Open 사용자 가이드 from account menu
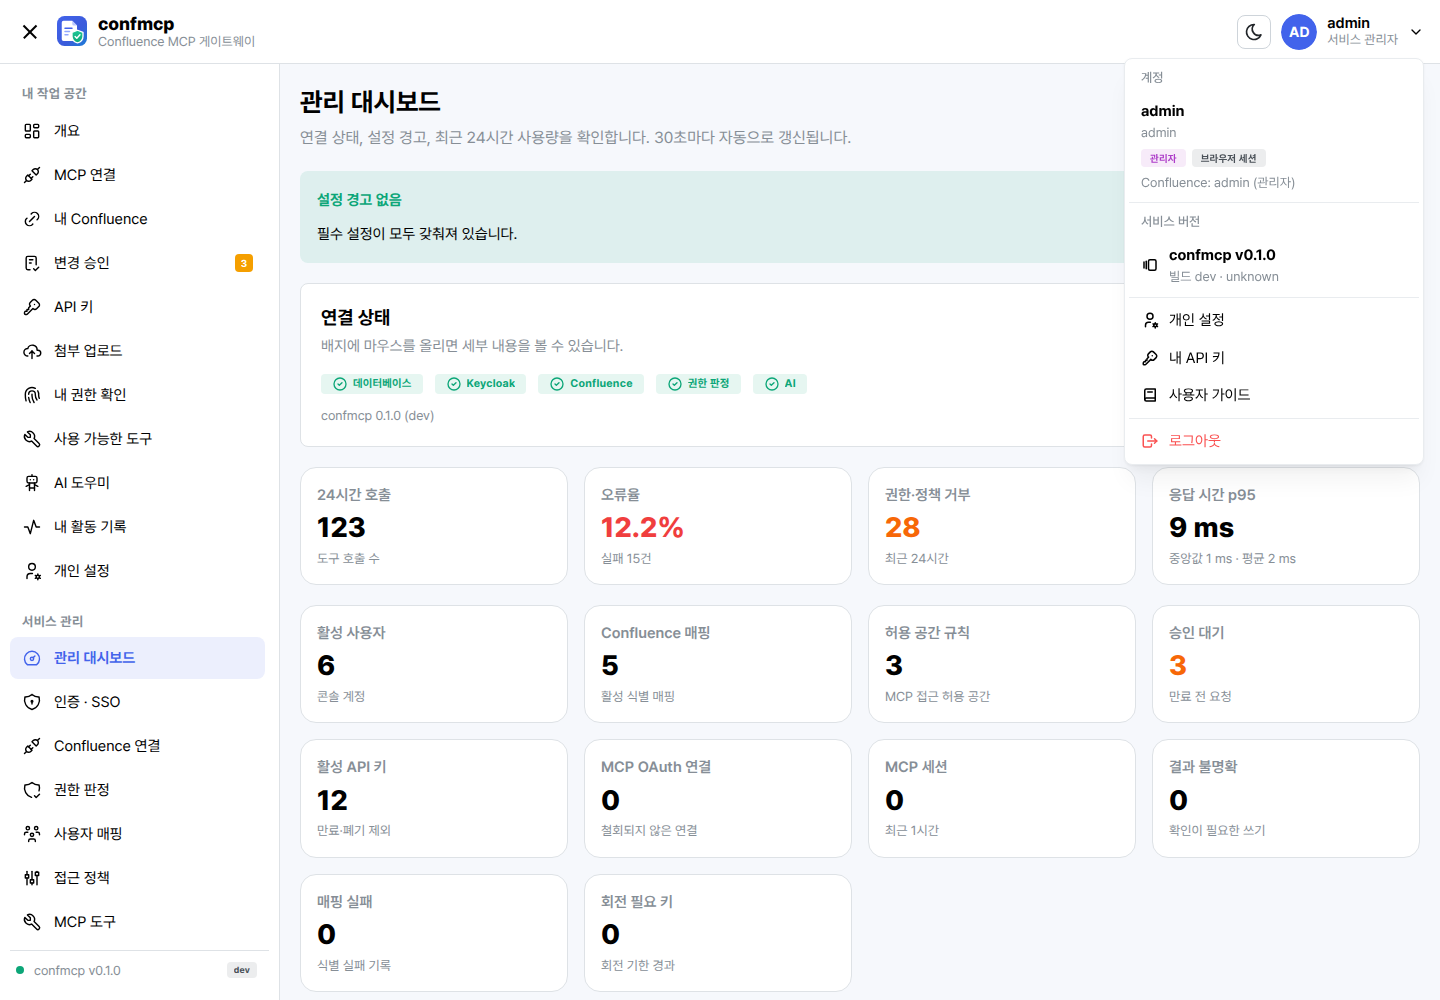Image resolution: width=1440 pixels, height=1000 pixels. (1274, 395)
